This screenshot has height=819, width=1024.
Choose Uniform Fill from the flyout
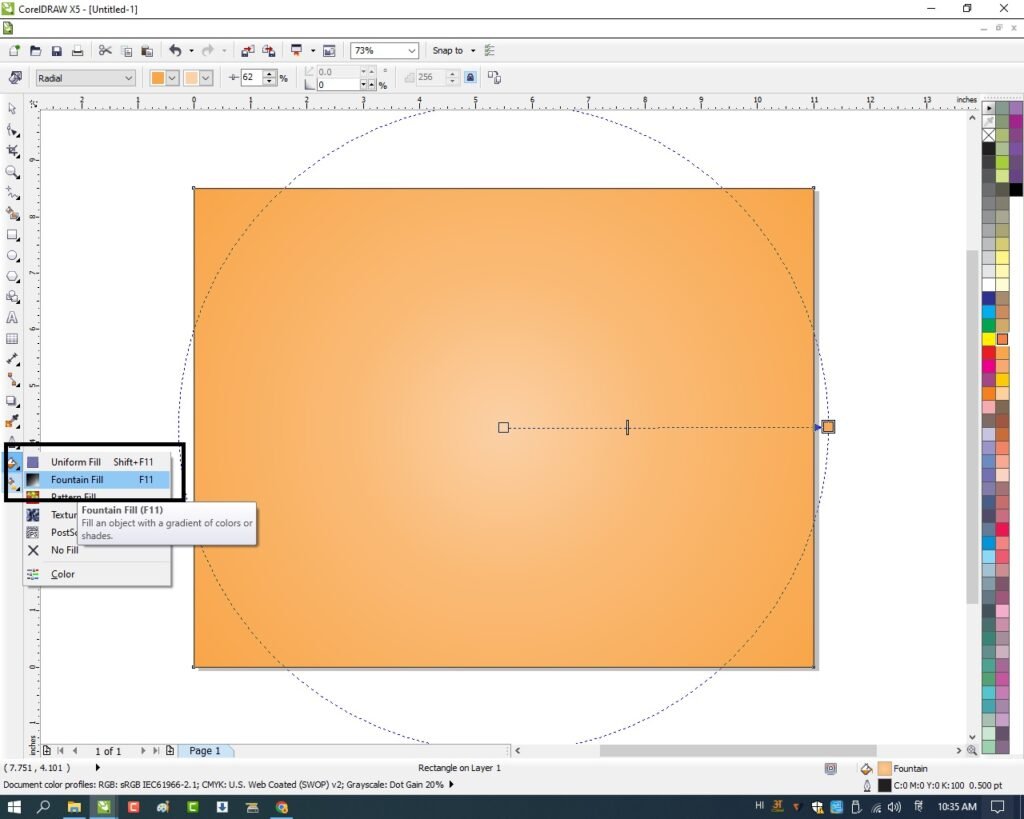(x=98, y=462)
